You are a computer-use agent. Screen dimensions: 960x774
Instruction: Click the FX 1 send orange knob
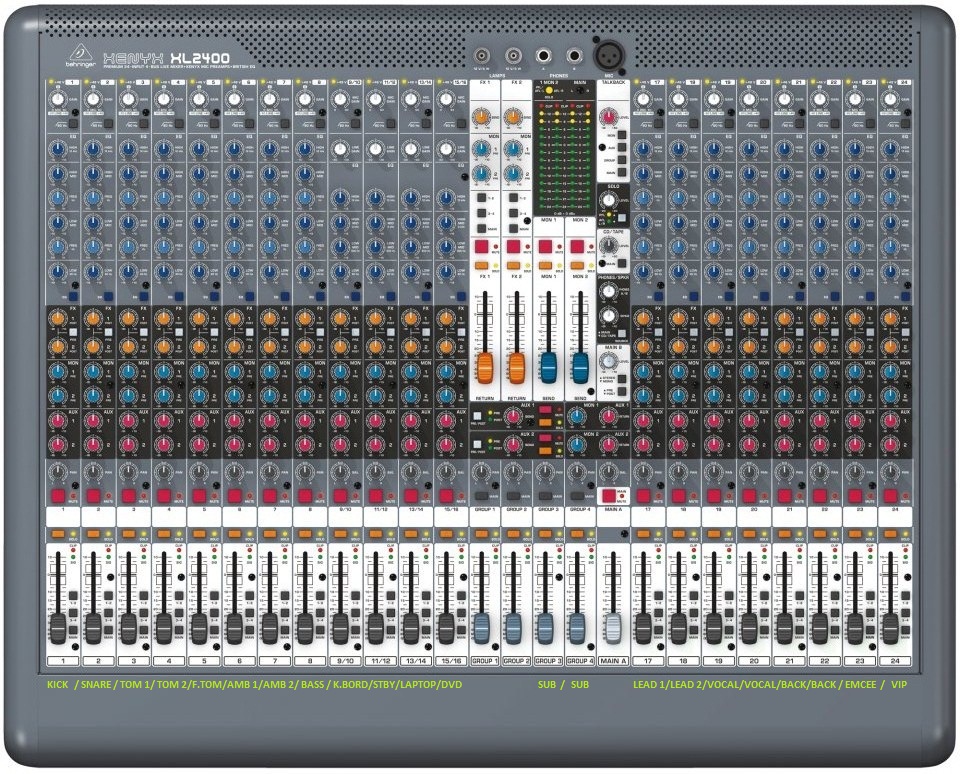[x=483, y=117]
